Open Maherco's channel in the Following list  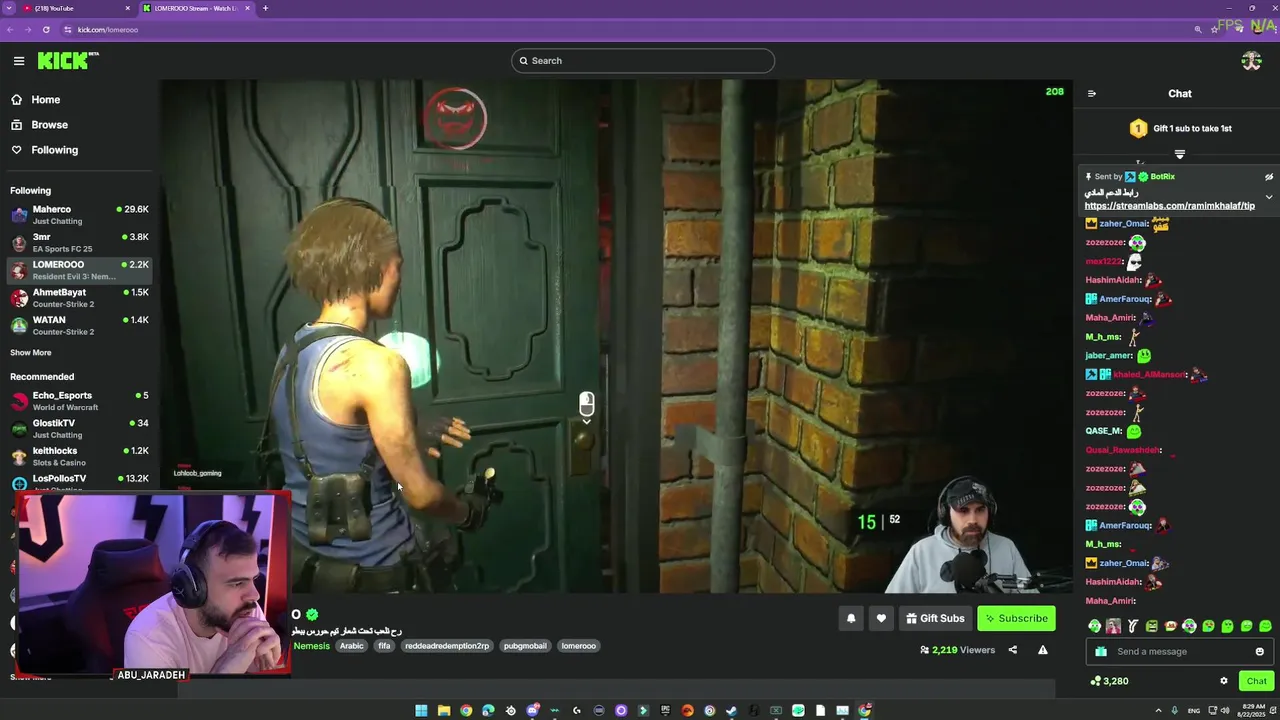[80, 215]
